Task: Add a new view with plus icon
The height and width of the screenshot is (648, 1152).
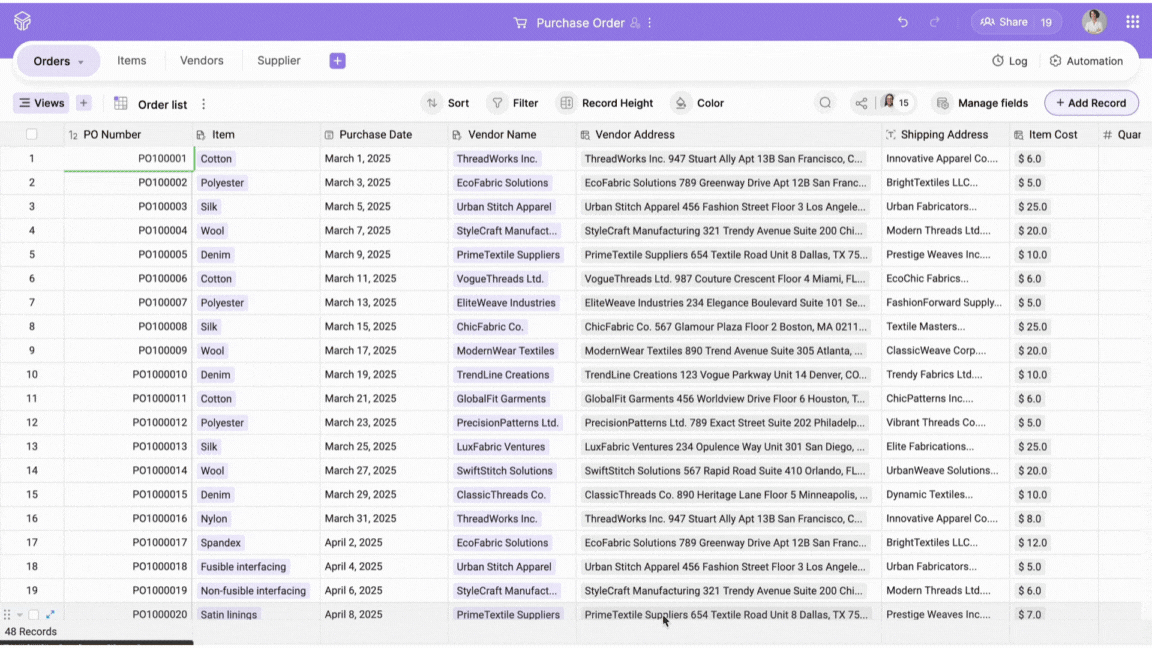Action: coord(84,103)
